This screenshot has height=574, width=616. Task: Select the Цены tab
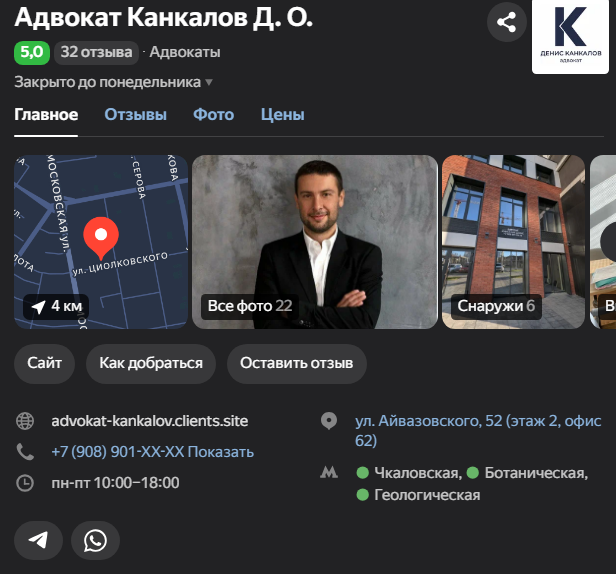(x=282, y=115)
